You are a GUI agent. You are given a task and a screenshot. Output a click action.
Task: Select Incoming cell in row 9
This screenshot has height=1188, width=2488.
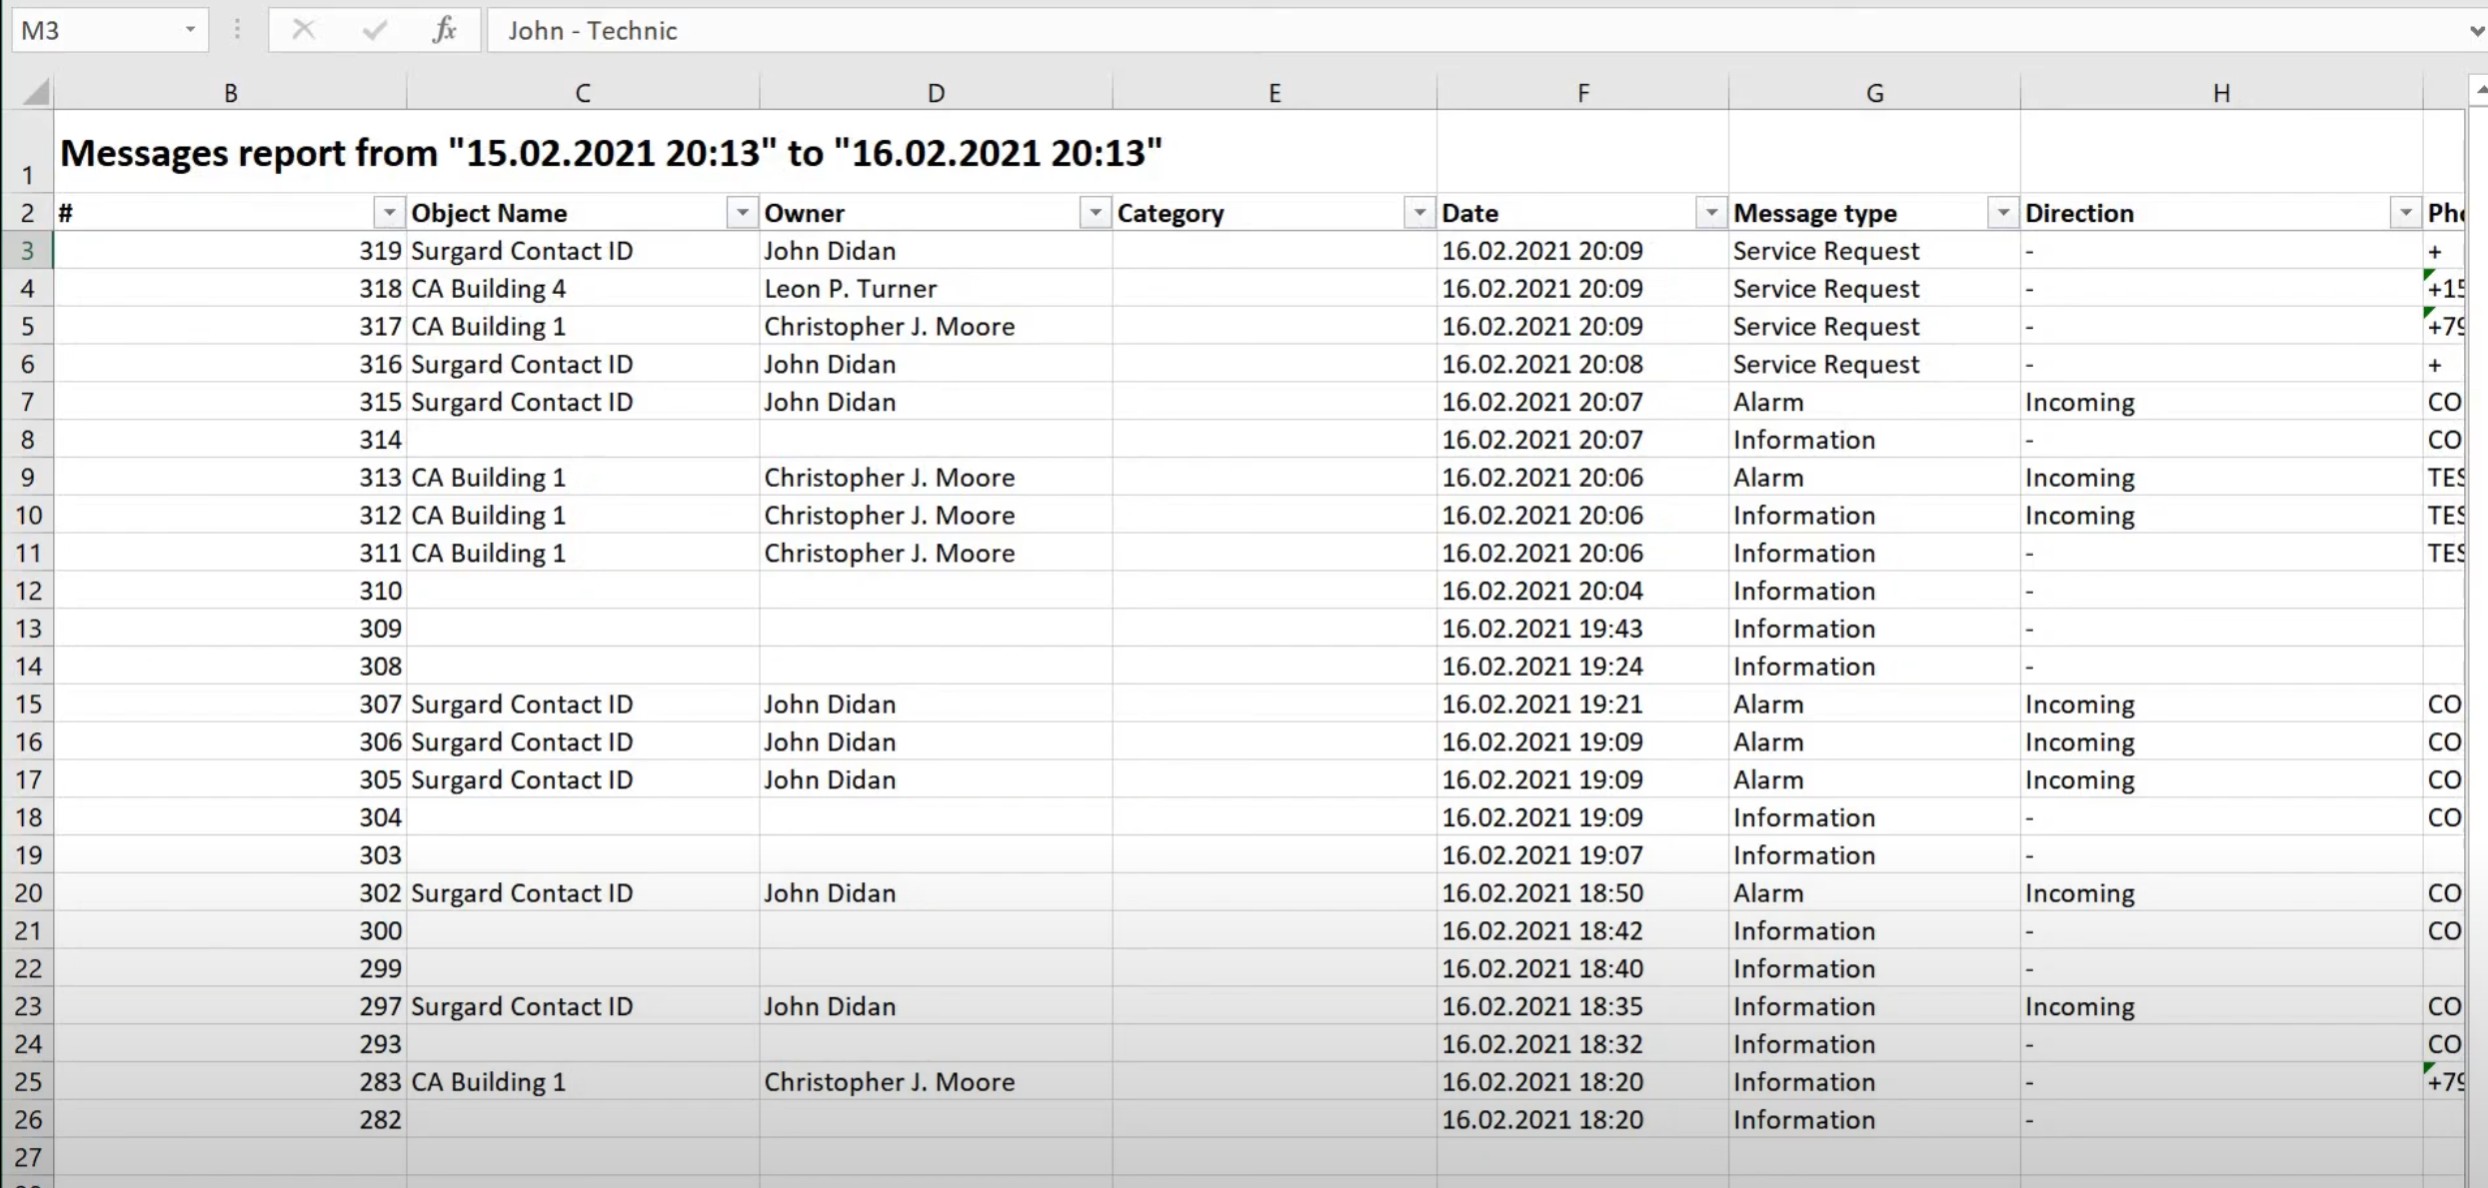coord(2221,478)
